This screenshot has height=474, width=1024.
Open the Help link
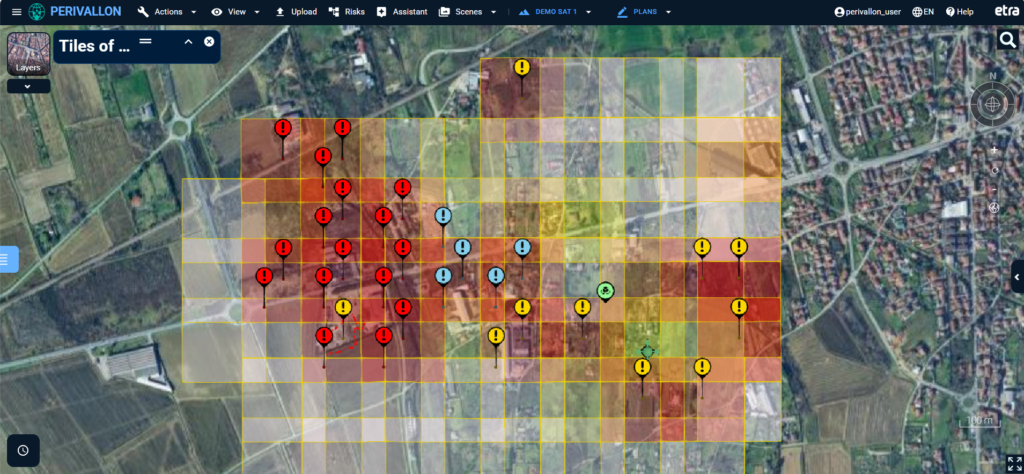tap(959, 12)
